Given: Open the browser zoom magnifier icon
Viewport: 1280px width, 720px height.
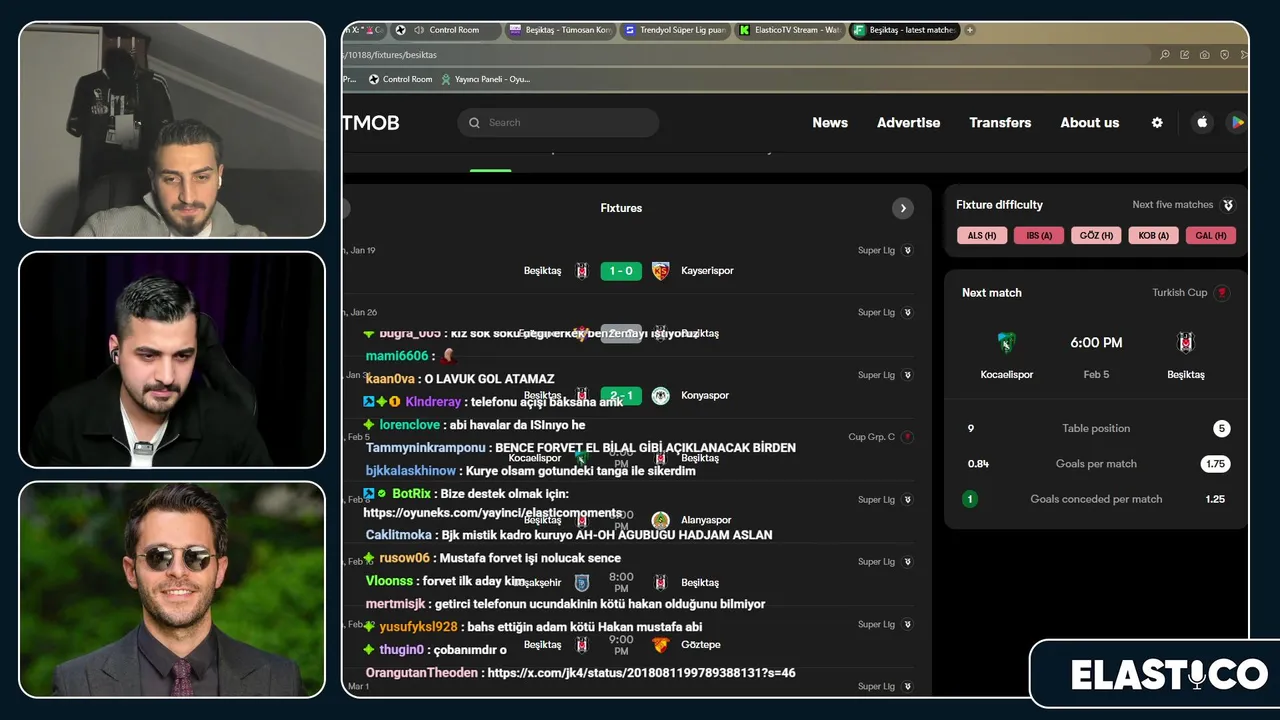Looking at the screenshot, I should 1165,55.
